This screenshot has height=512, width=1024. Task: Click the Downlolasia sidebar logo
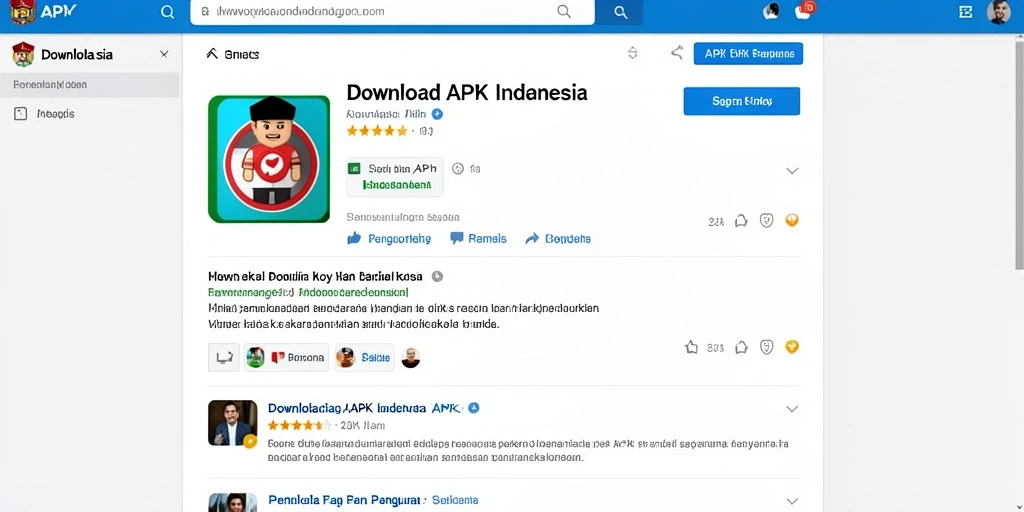(x=23, y=54)
